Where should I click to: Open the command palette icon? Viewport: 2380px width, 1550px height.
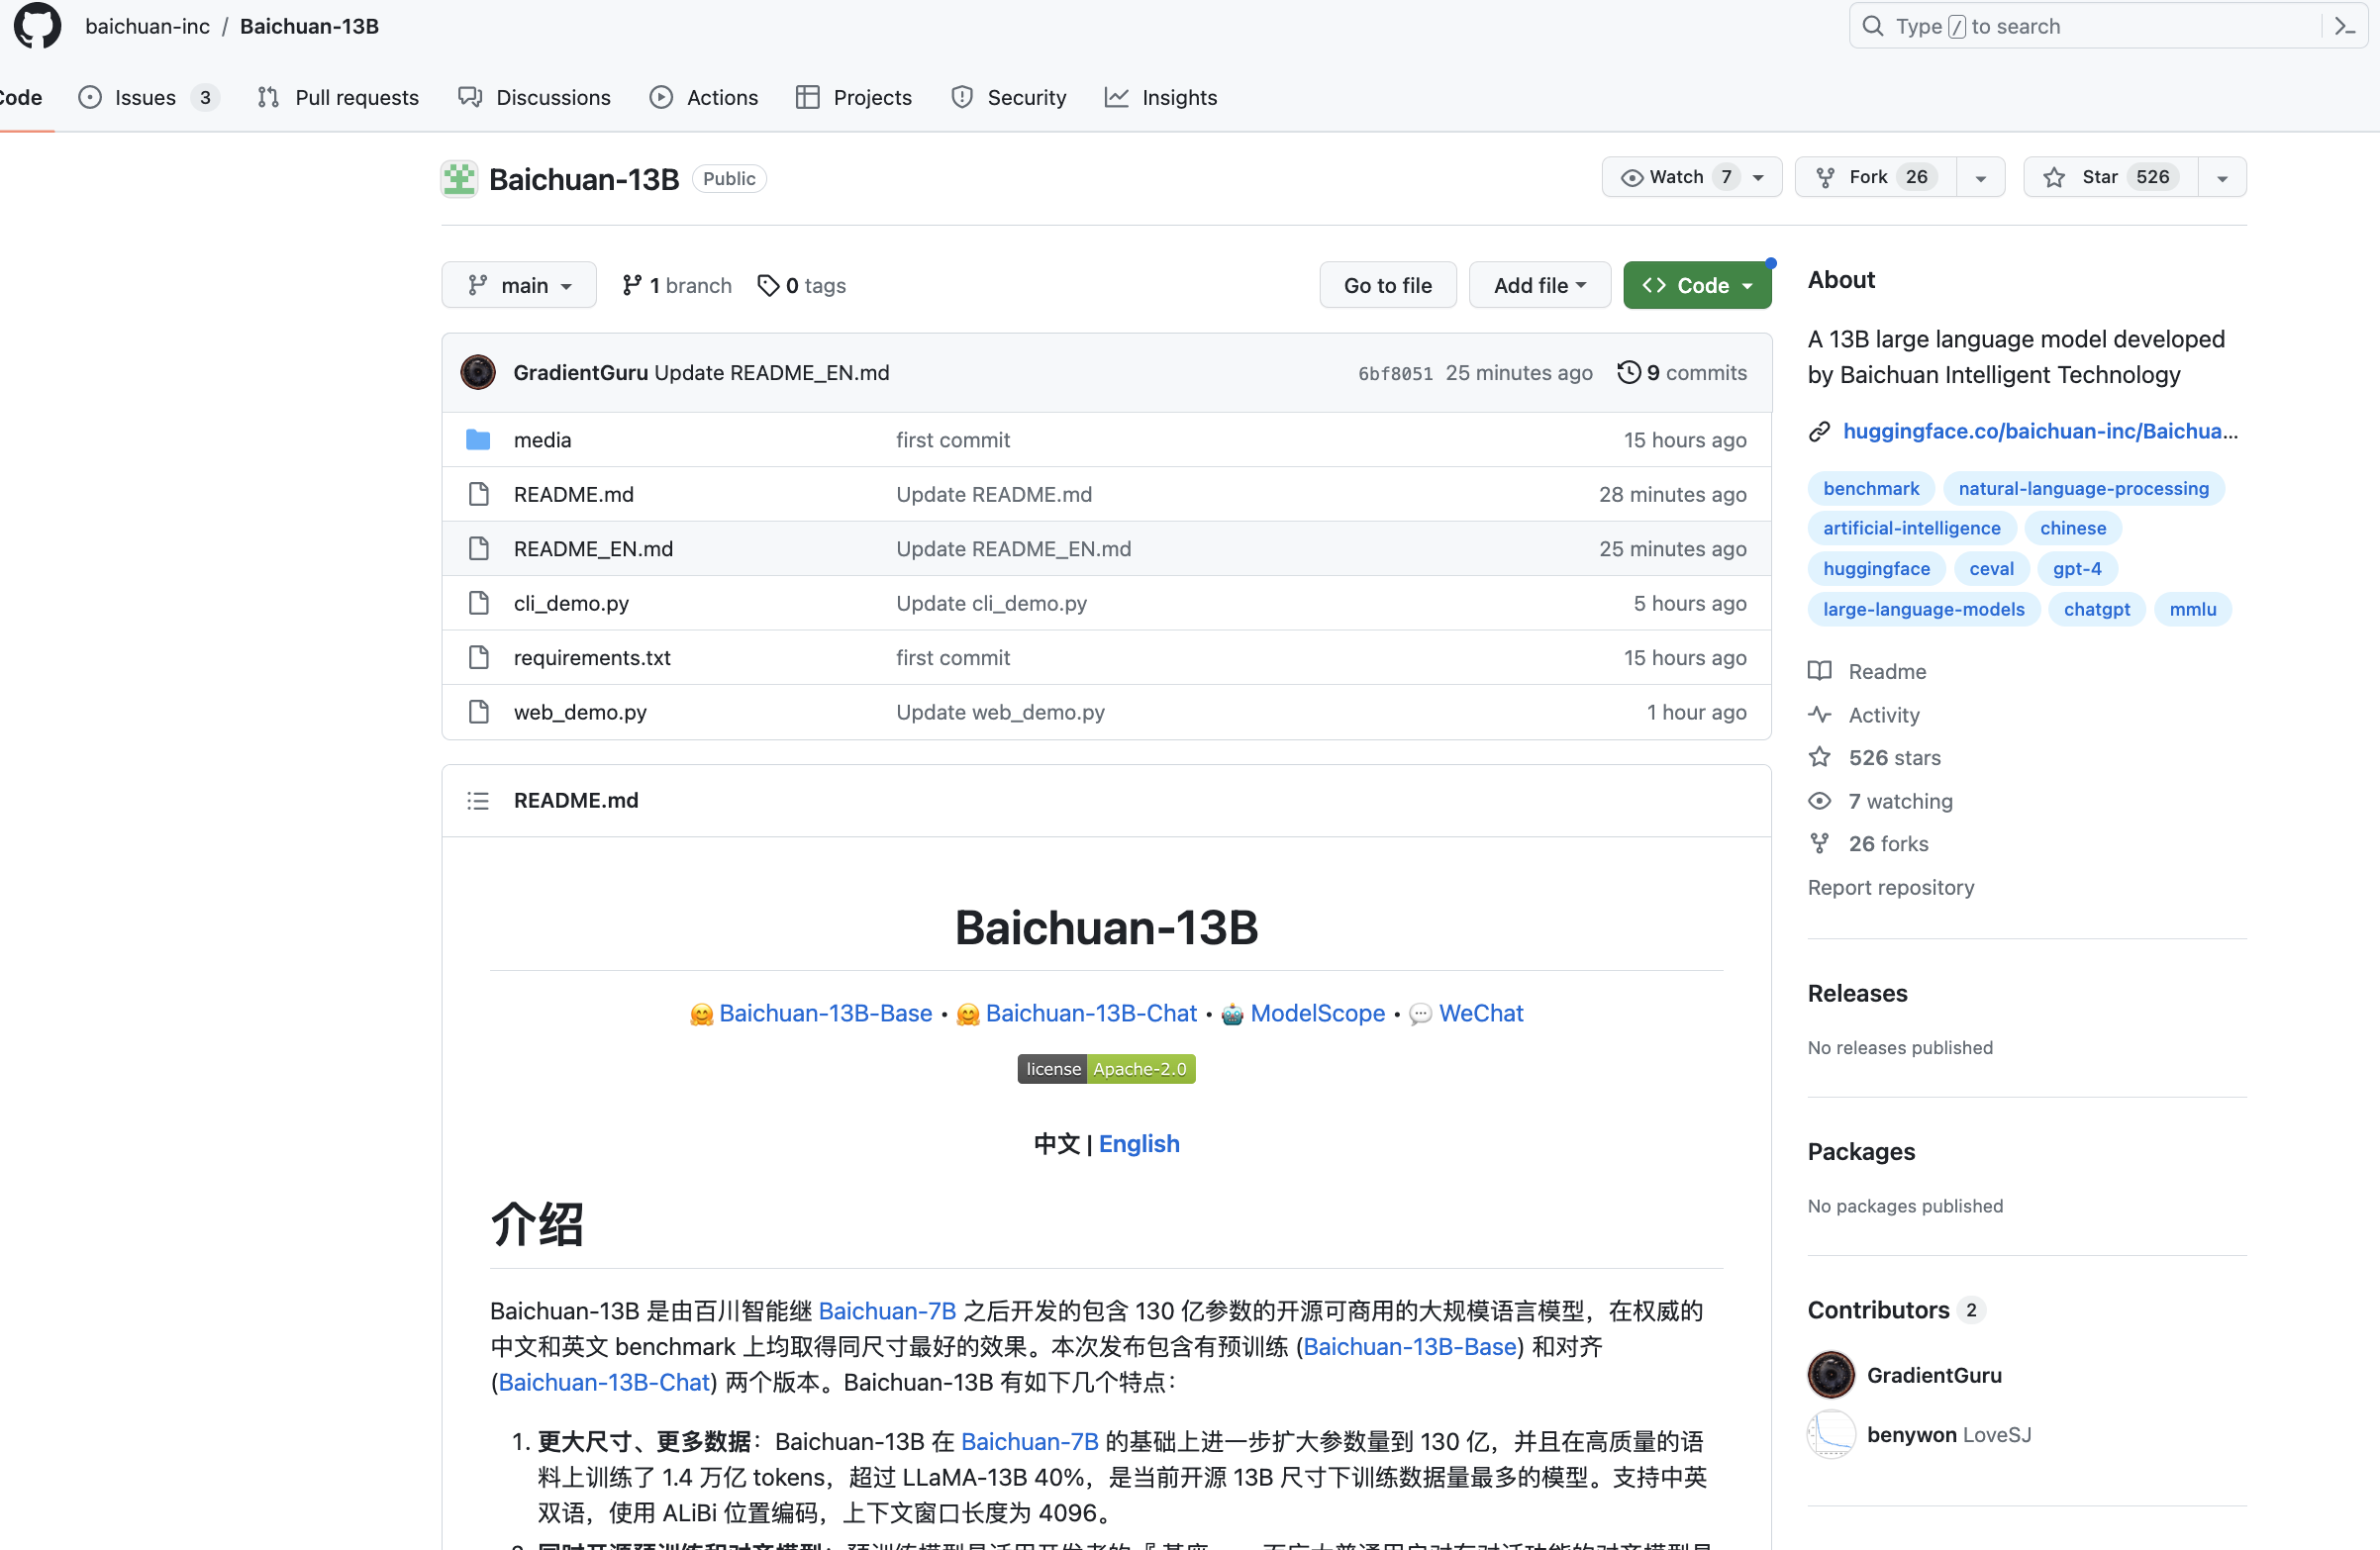pyautogui.click(x=2345, y=26)
